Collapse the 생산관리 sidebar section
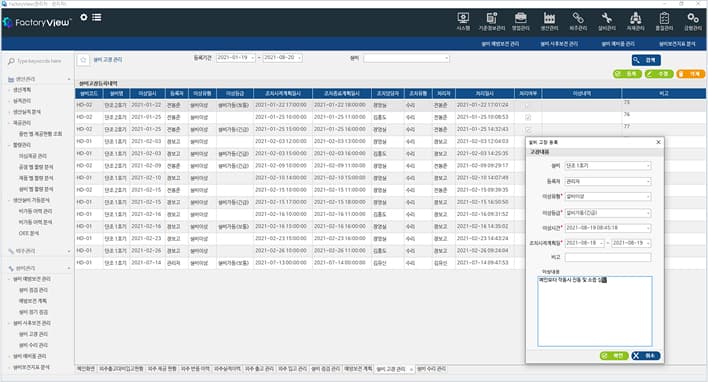 69,79
